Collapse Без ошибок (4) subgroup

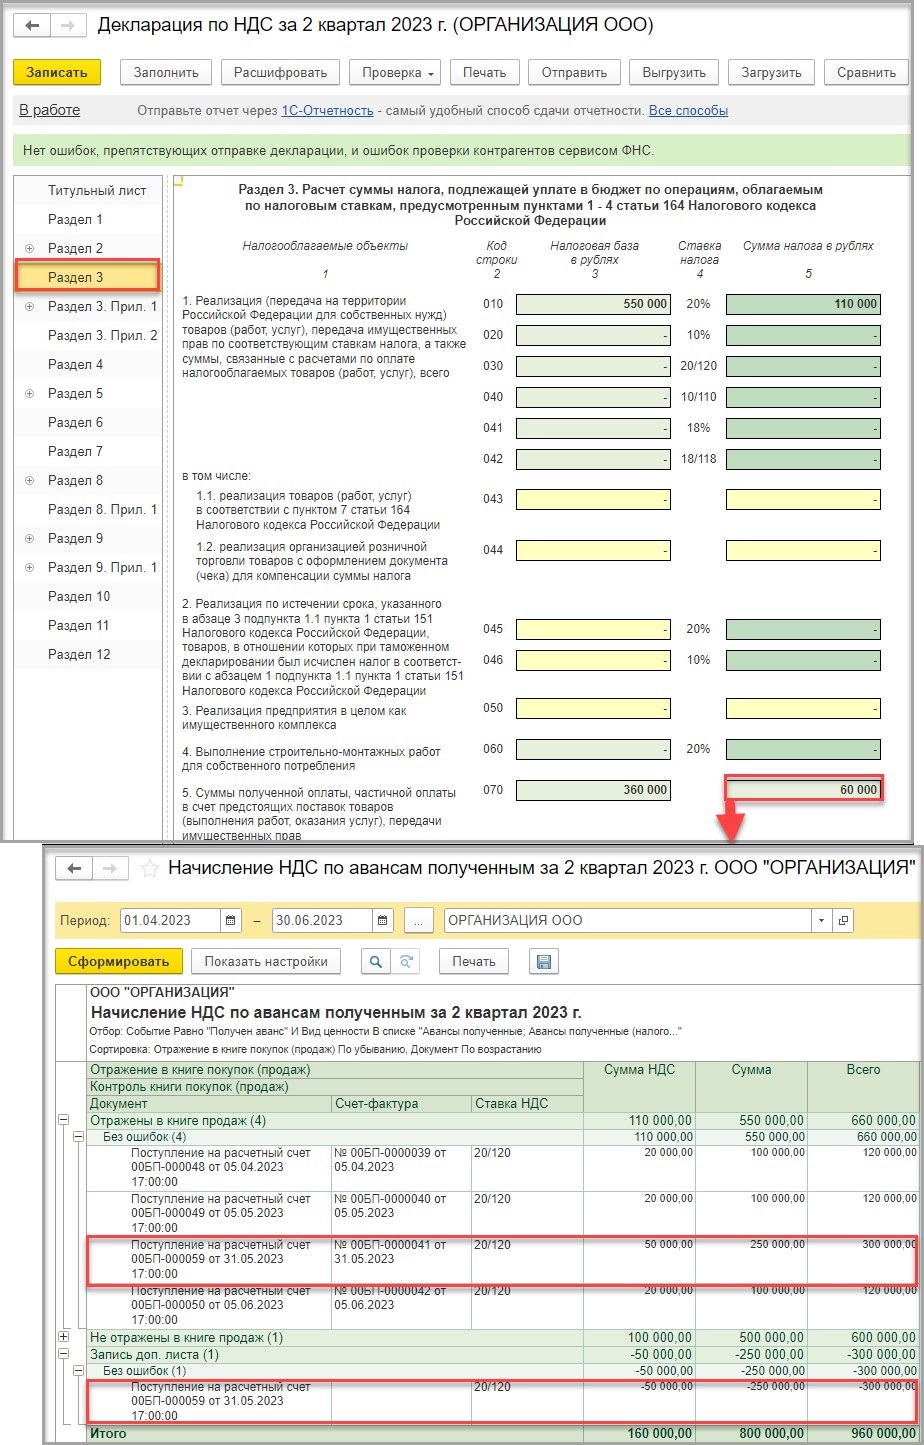(79, 1137)
